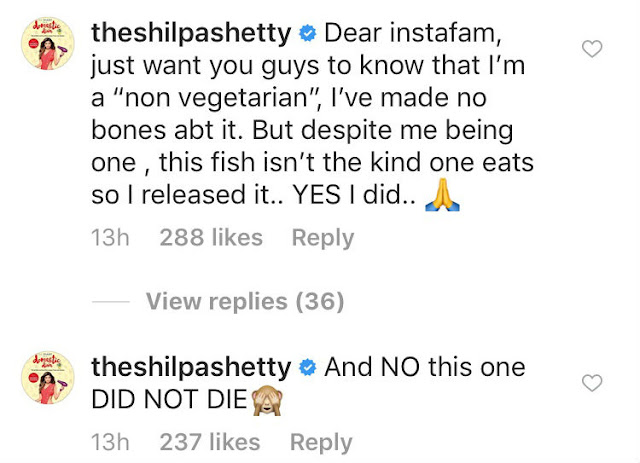Viewport: 640px width, 463px height.
Task: Reply to the "Dear instafam" comment
Action: click(322, 238)
